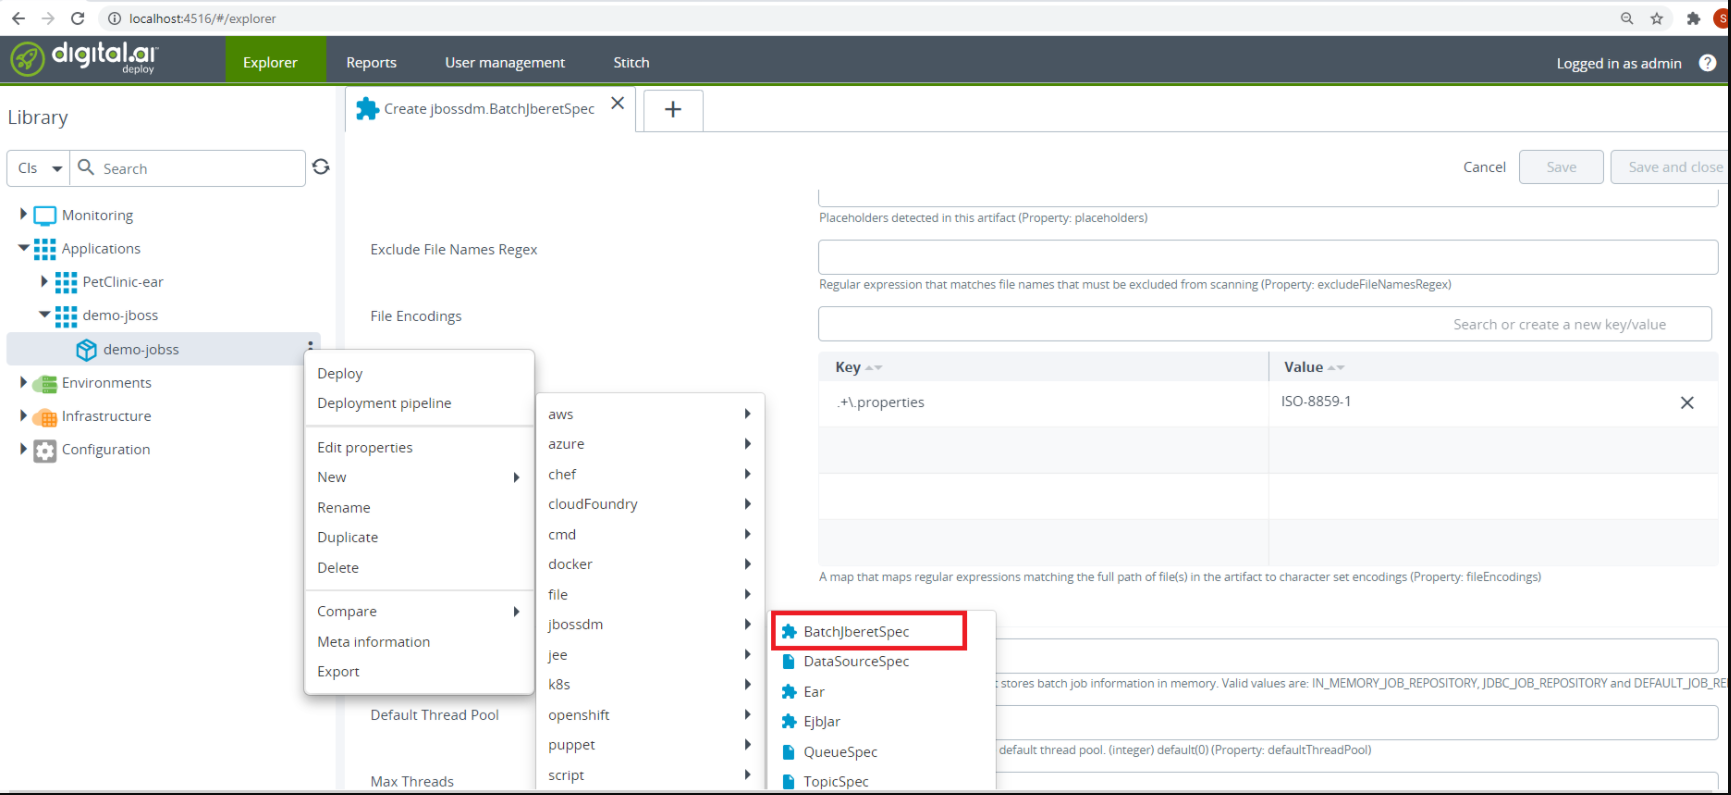1731x795 pixels.
Task: Click the browser forward arrow
Action: click(47, 18)
